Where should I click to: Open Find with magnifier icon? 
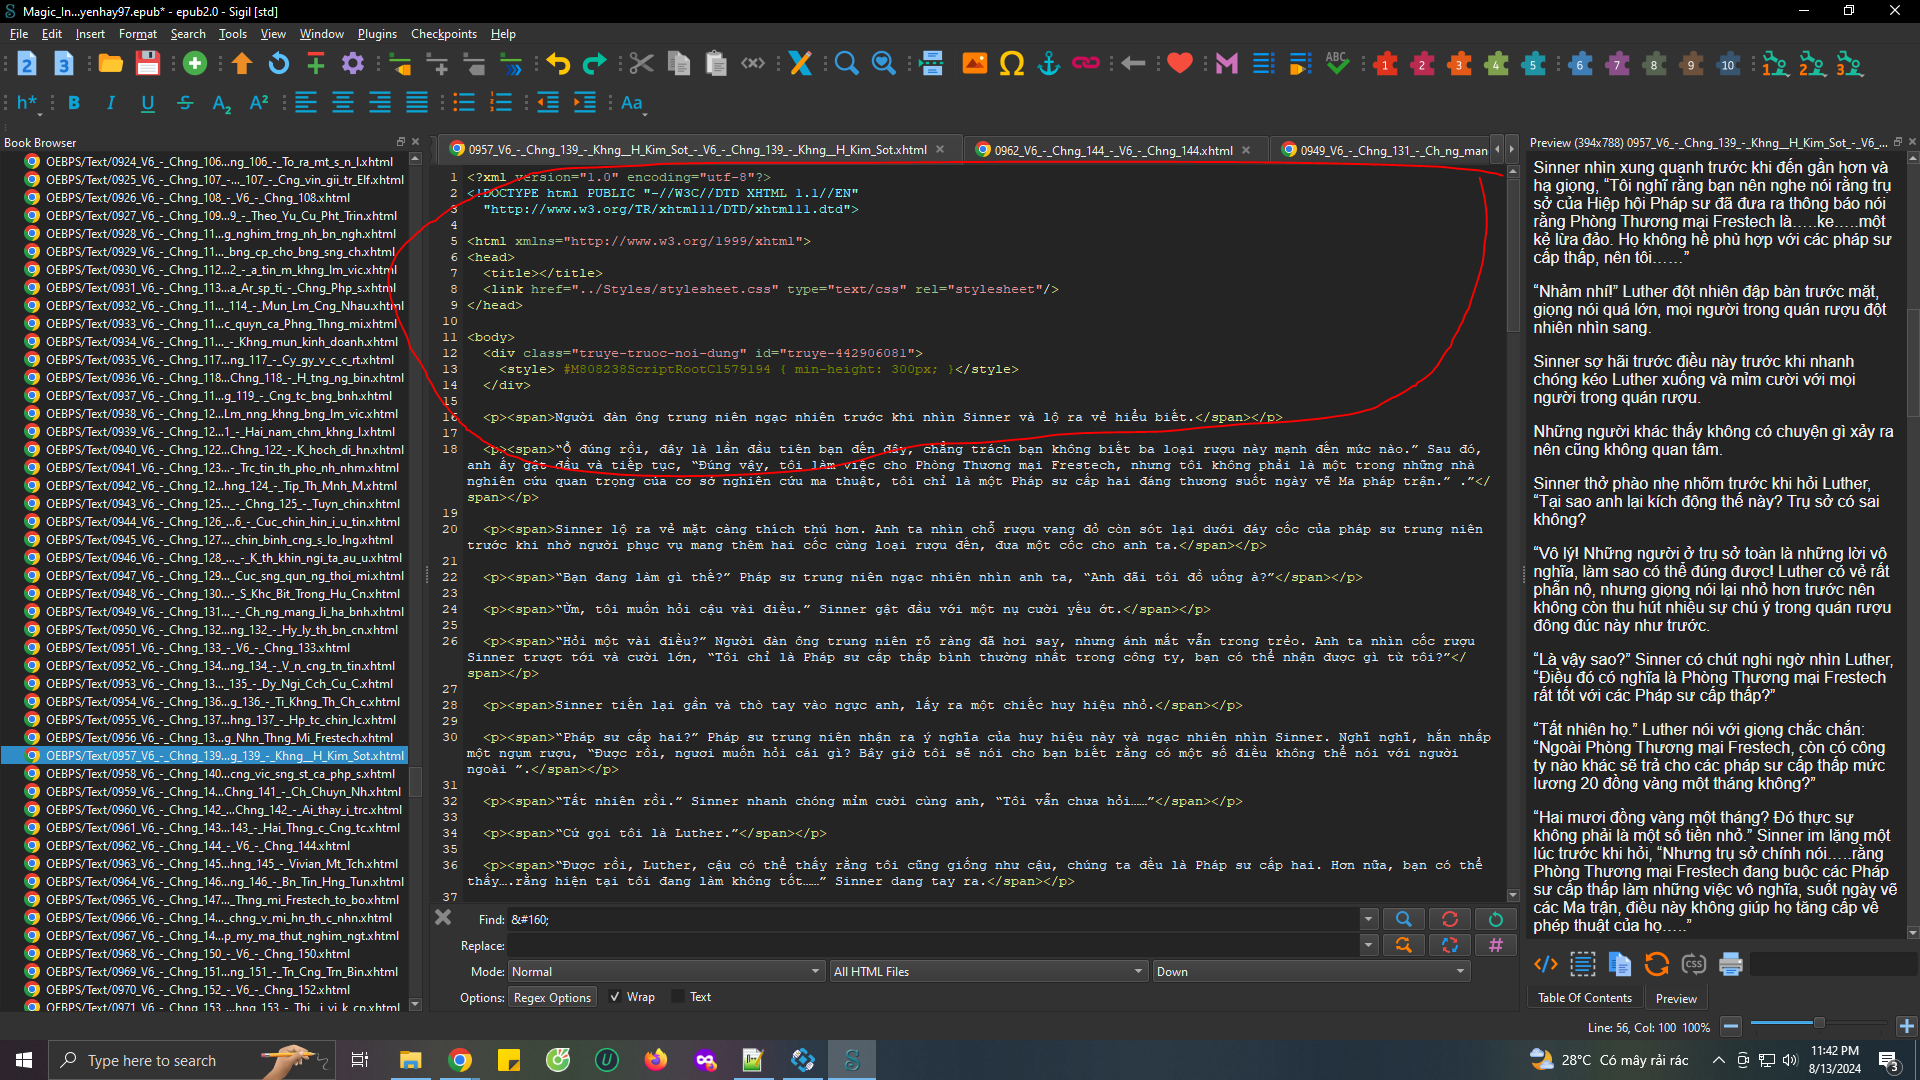coord(846,64)
